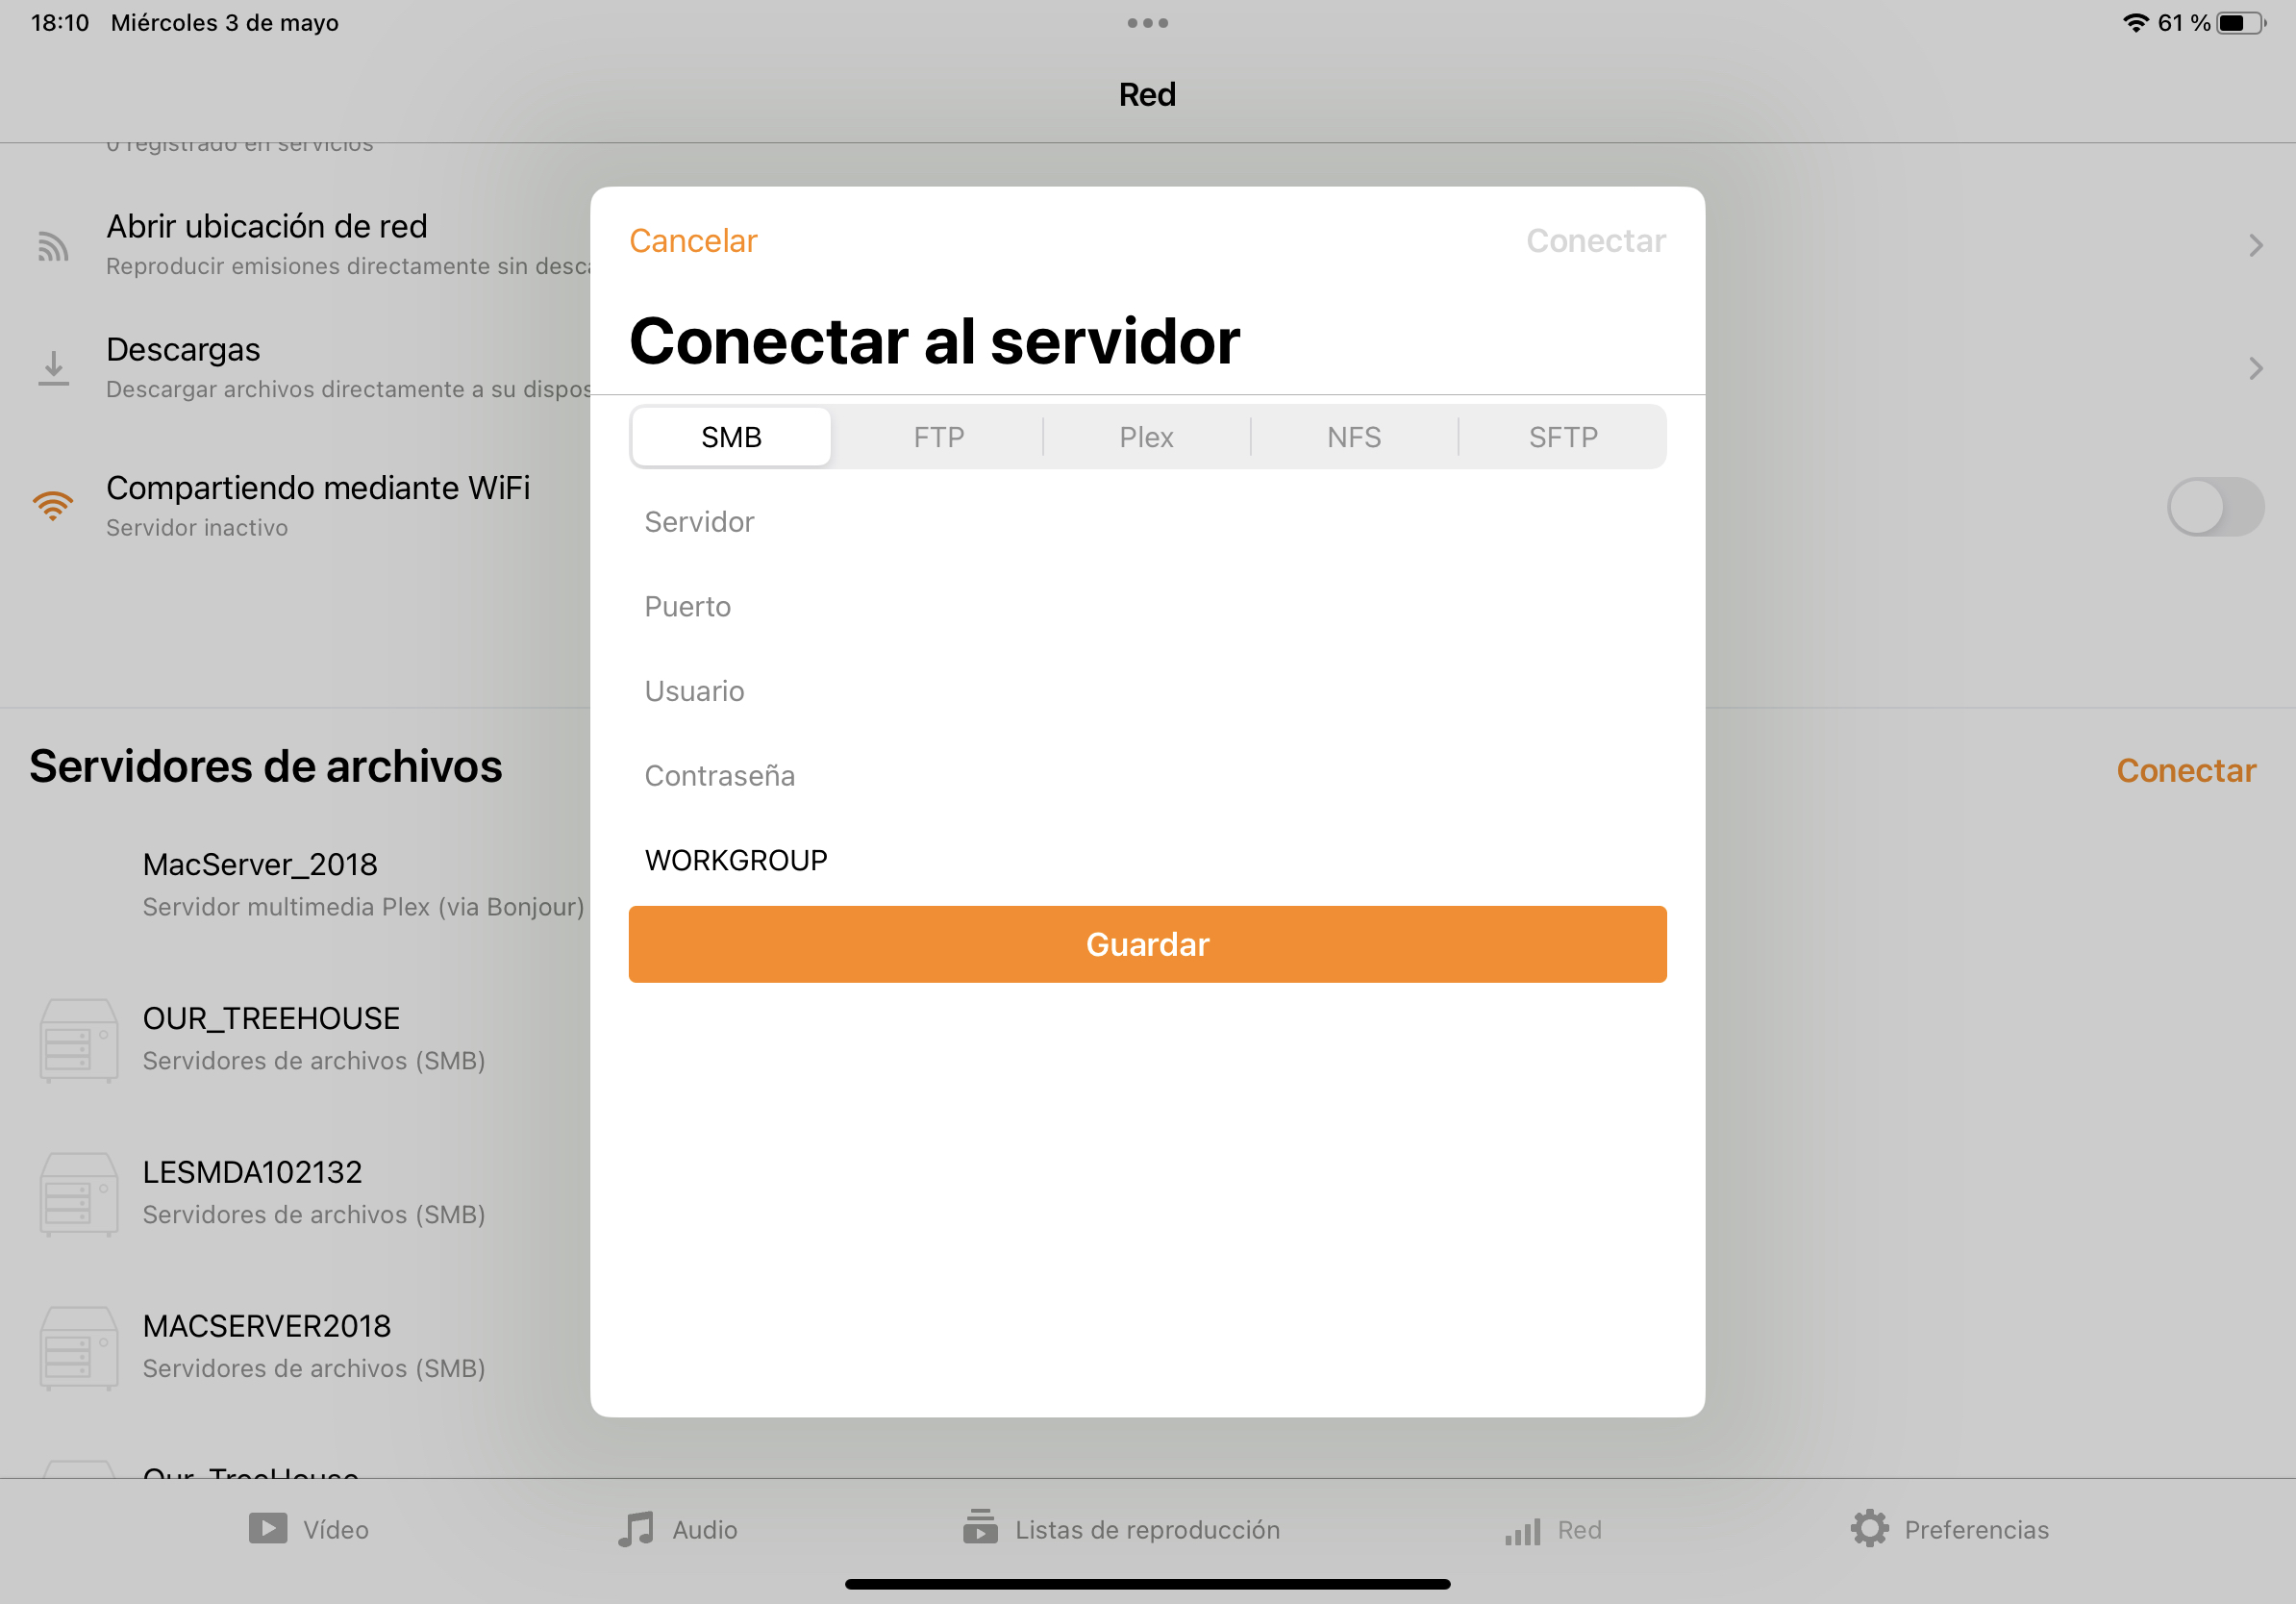
Task: Click the OUR_TREEHOUSE server icon
Action: pos(78,1040)
